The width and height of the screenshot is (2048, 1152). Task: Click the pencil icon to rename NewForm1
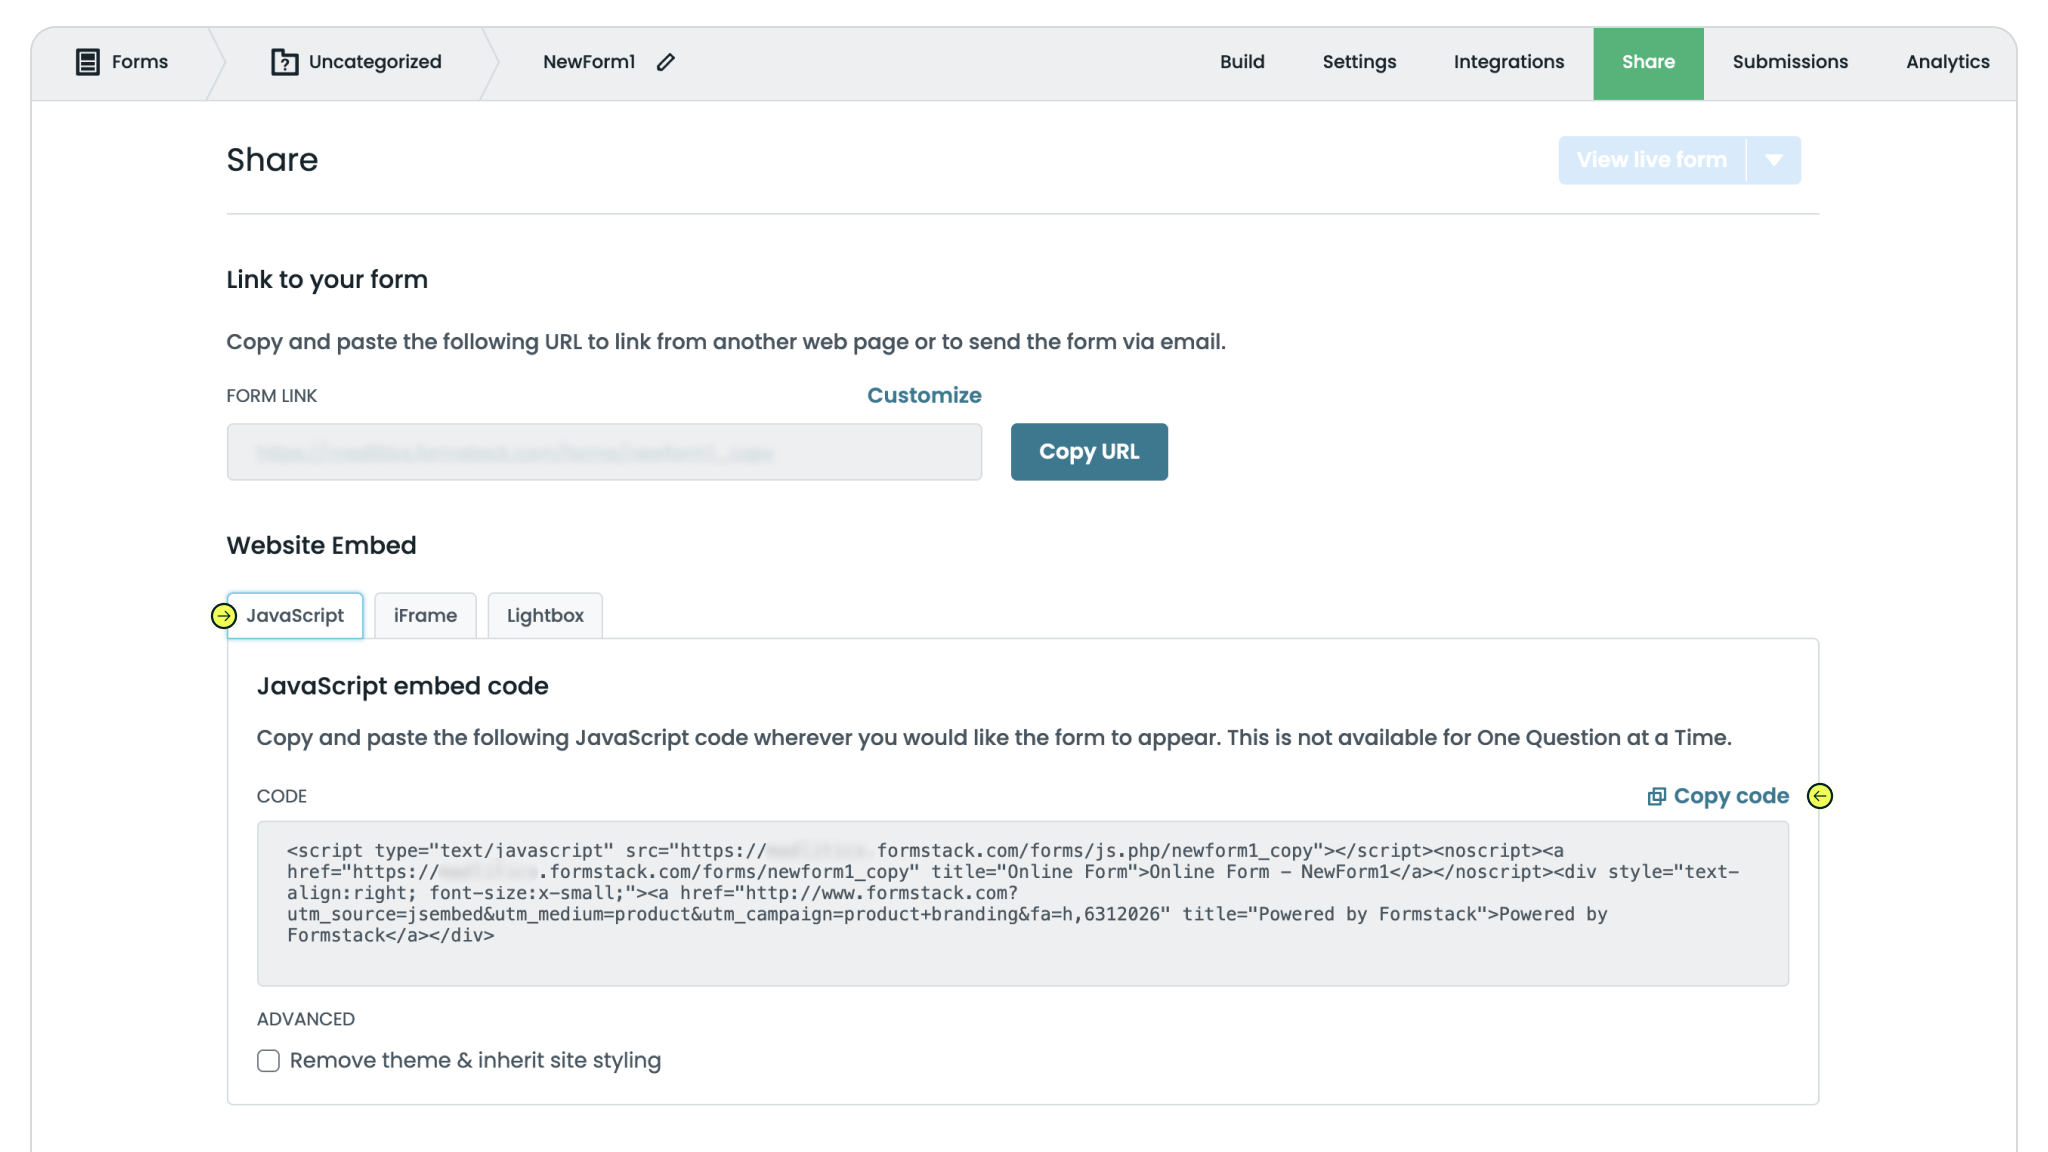[666, 62]
